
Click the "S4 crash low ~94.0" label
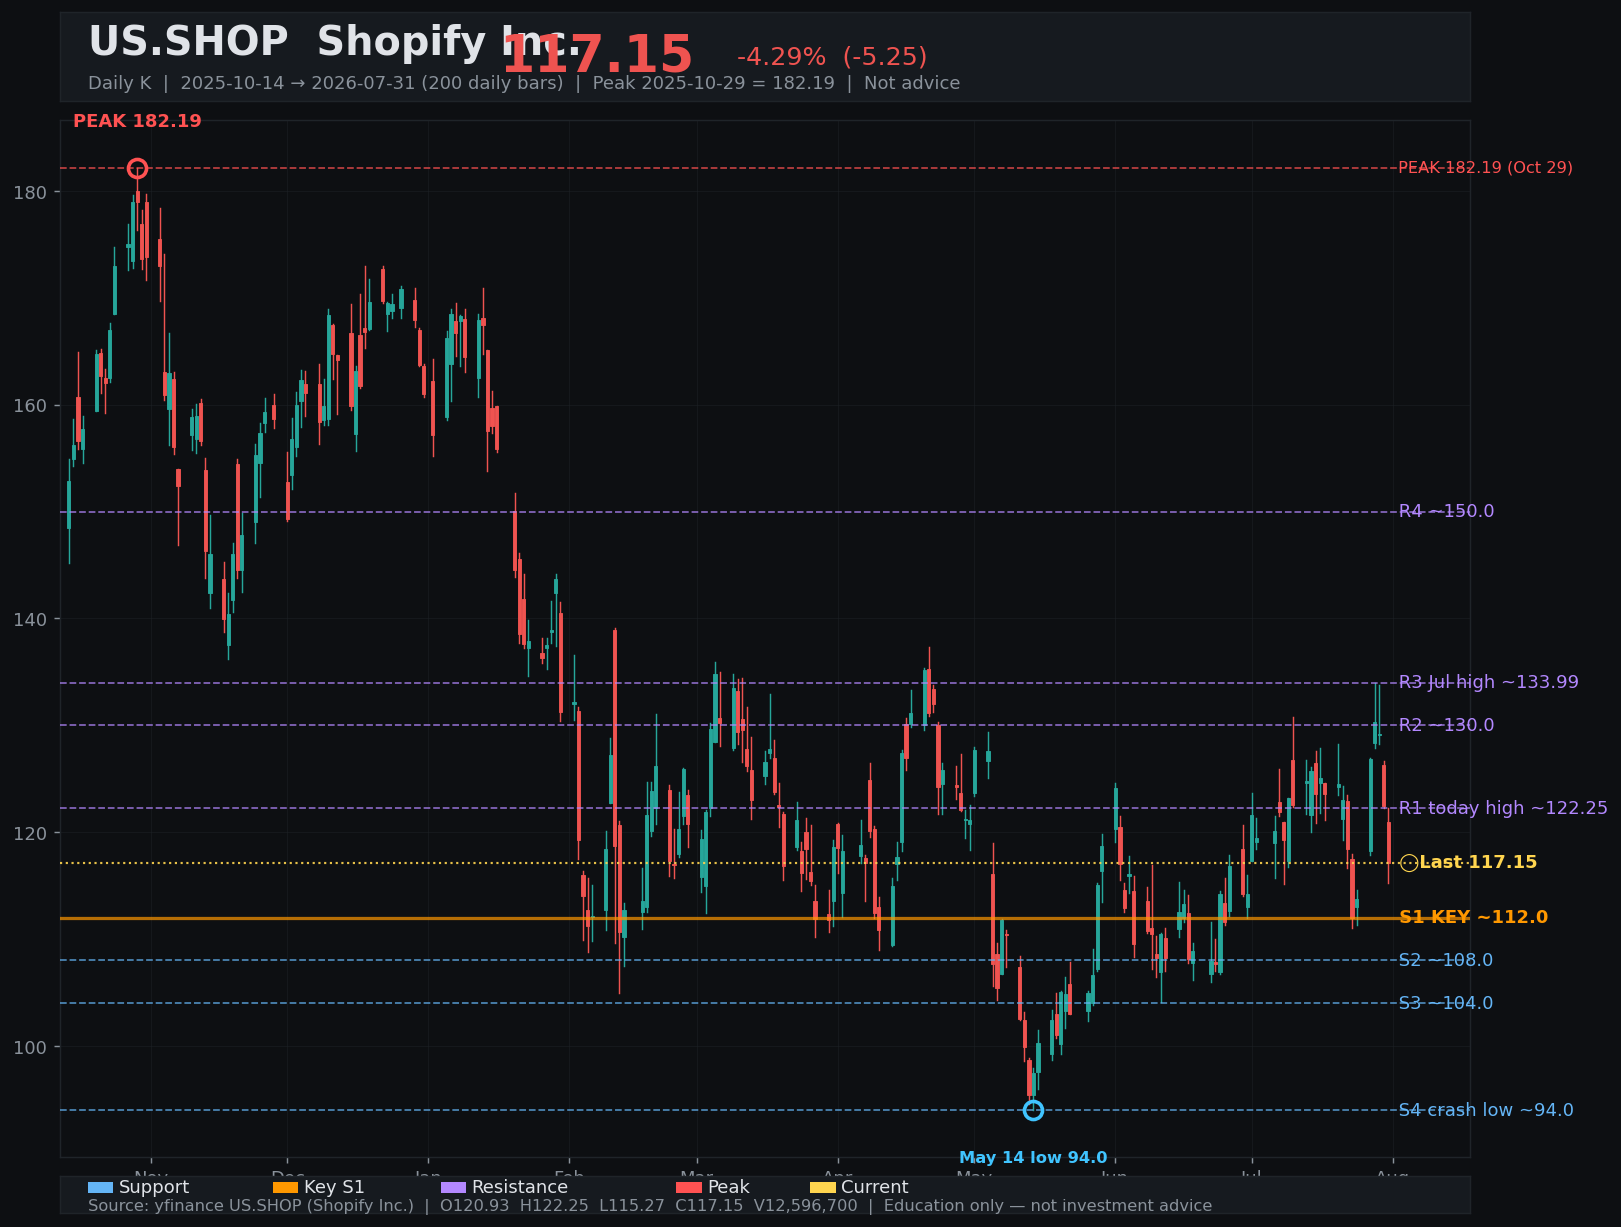[1485, 1110]
